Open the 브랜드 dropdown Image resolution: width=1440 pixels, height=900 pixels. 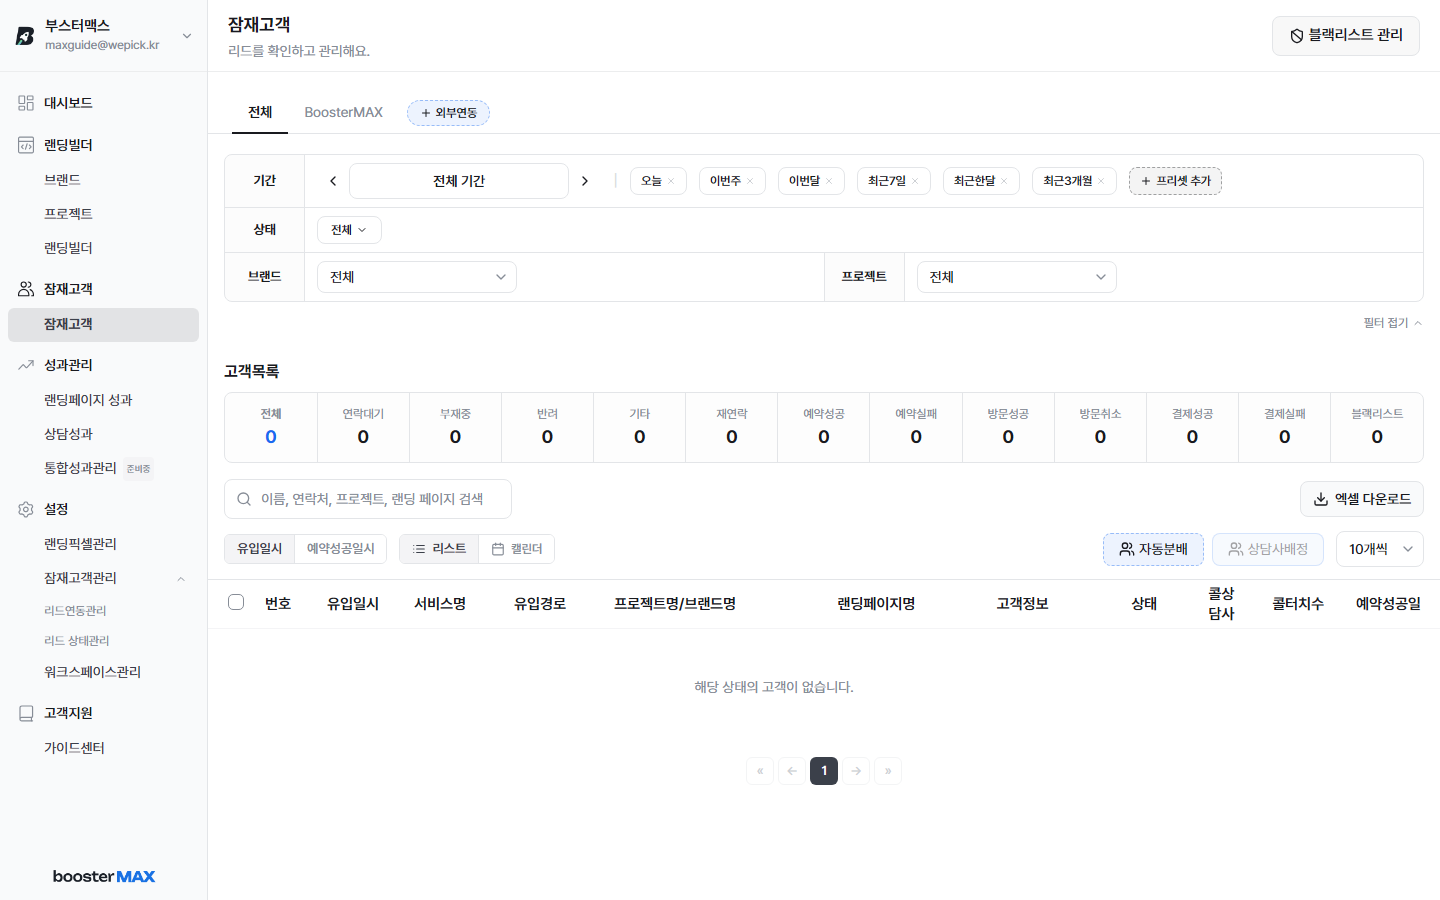[417, 277]
